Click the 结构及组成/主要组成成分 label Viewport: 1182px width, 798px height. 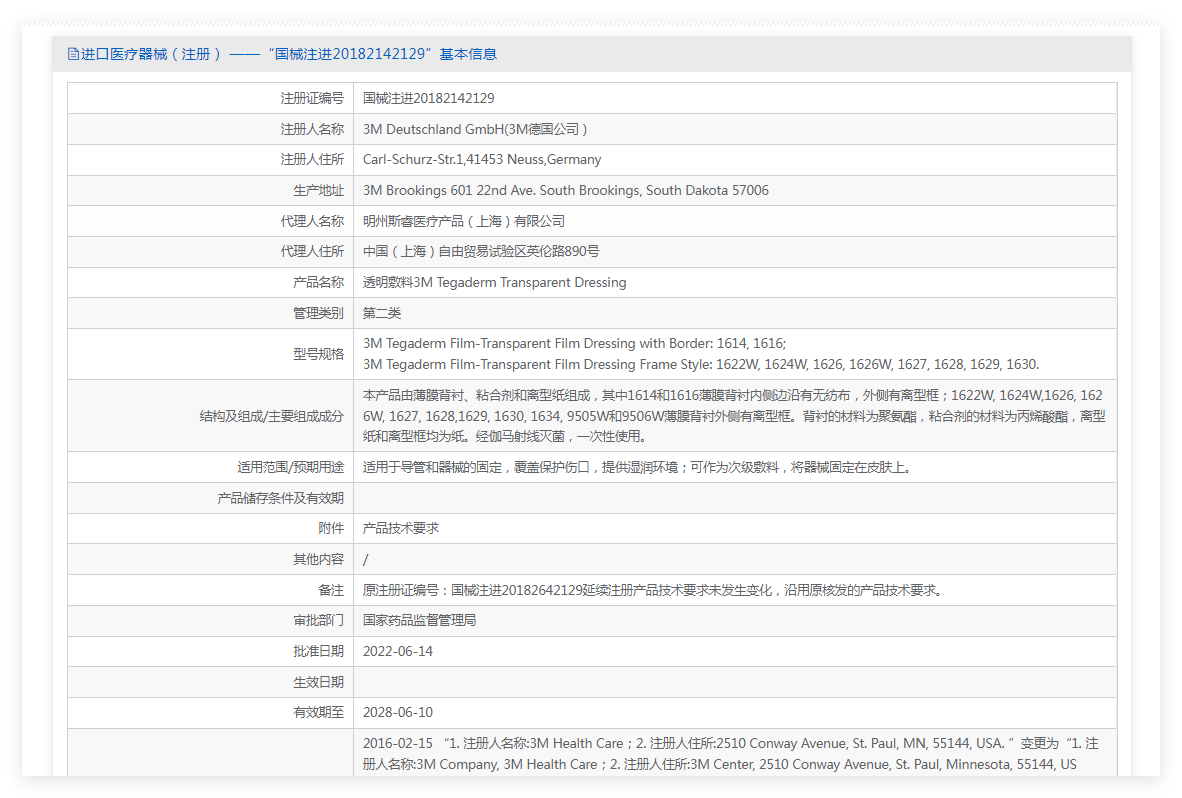coord(271,416)
